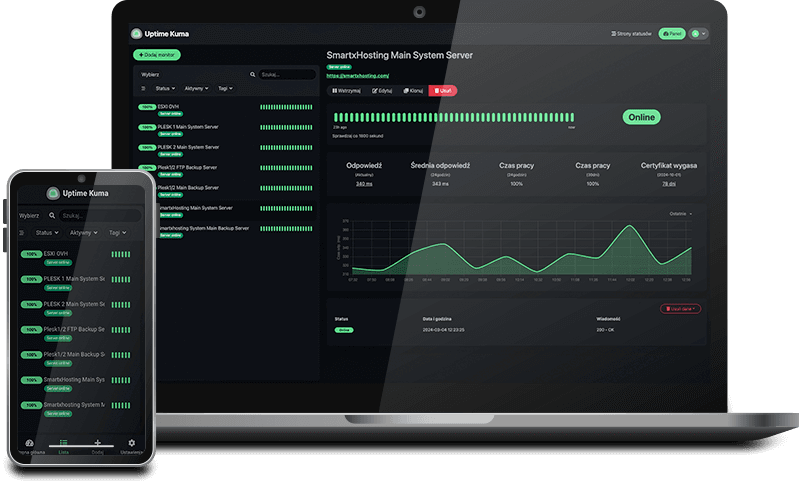Click the Edytuj edit button
The image size is (799, 482).
[x=382, y=91]
